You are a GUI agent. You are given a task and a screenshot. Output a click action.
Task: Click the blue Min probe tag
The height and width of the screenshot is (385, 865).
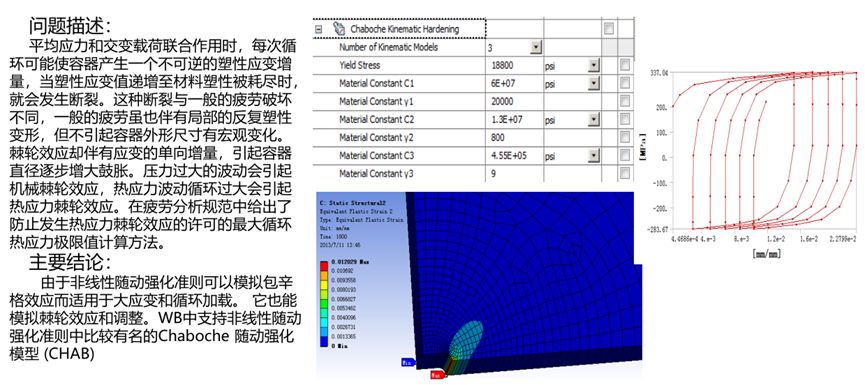pyautogui.click(x=408, y=362)
